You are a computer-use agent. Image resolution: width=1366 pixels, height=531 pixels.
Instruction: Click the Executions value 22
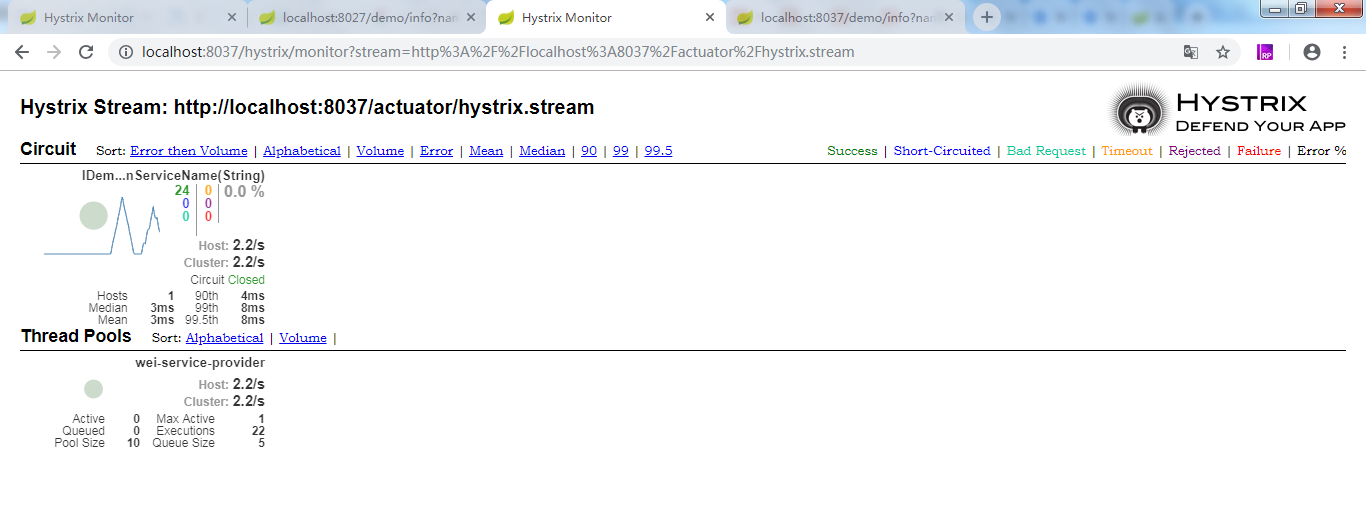point(258,431)
